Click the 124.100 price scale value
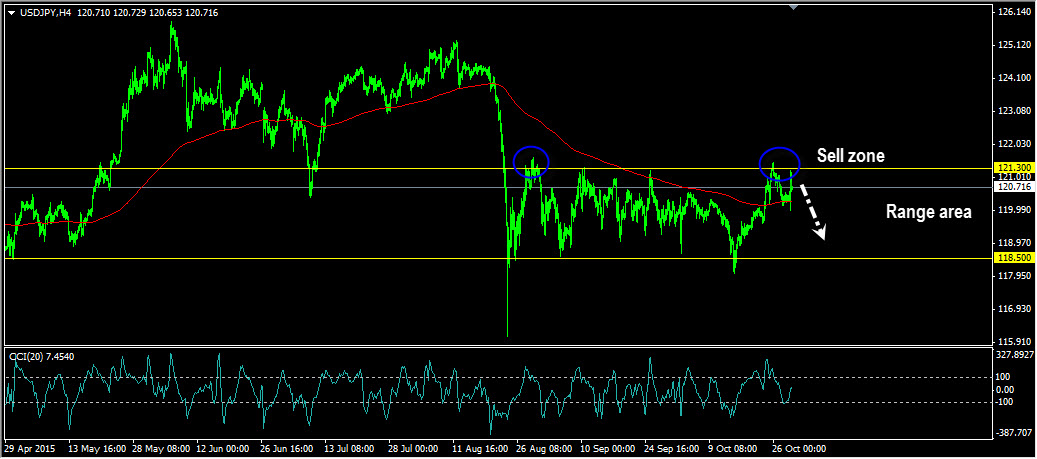 1015,78
